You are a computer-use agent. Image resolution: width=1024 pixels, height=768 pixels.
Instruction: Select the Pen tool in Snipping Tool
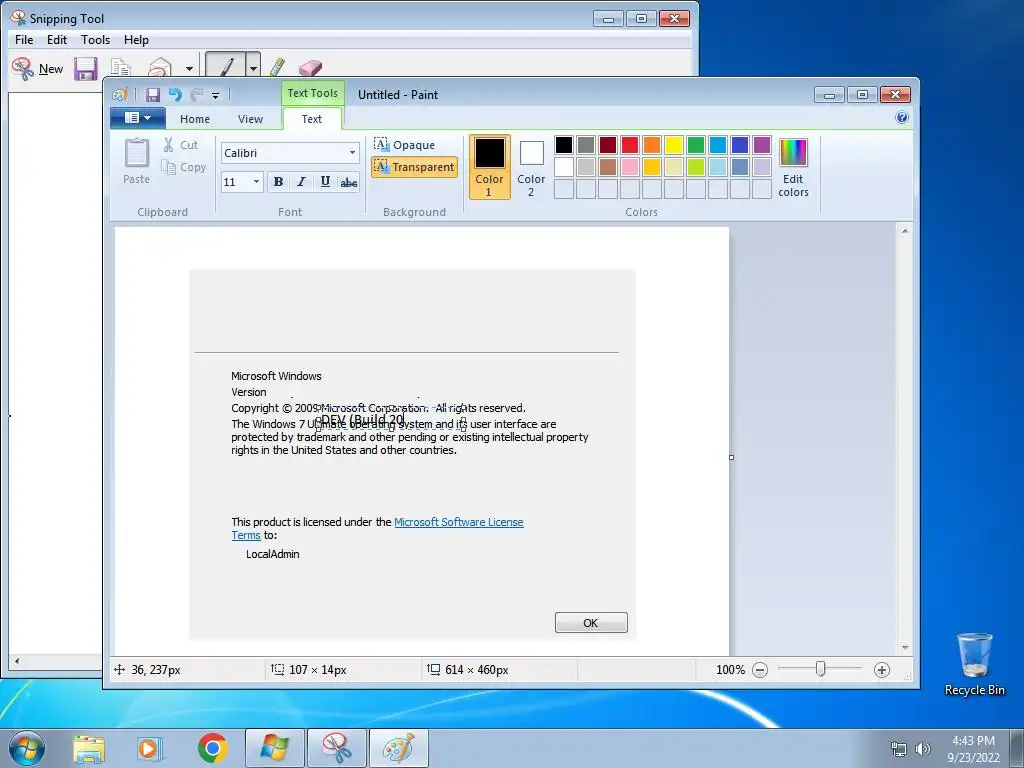pyautogui.click(x=225, y=67)
